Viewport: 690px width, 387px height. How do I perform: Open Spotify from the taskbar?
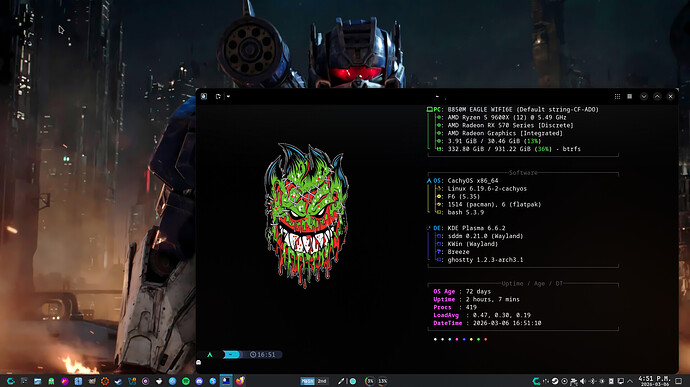click(x=186, y=381)
